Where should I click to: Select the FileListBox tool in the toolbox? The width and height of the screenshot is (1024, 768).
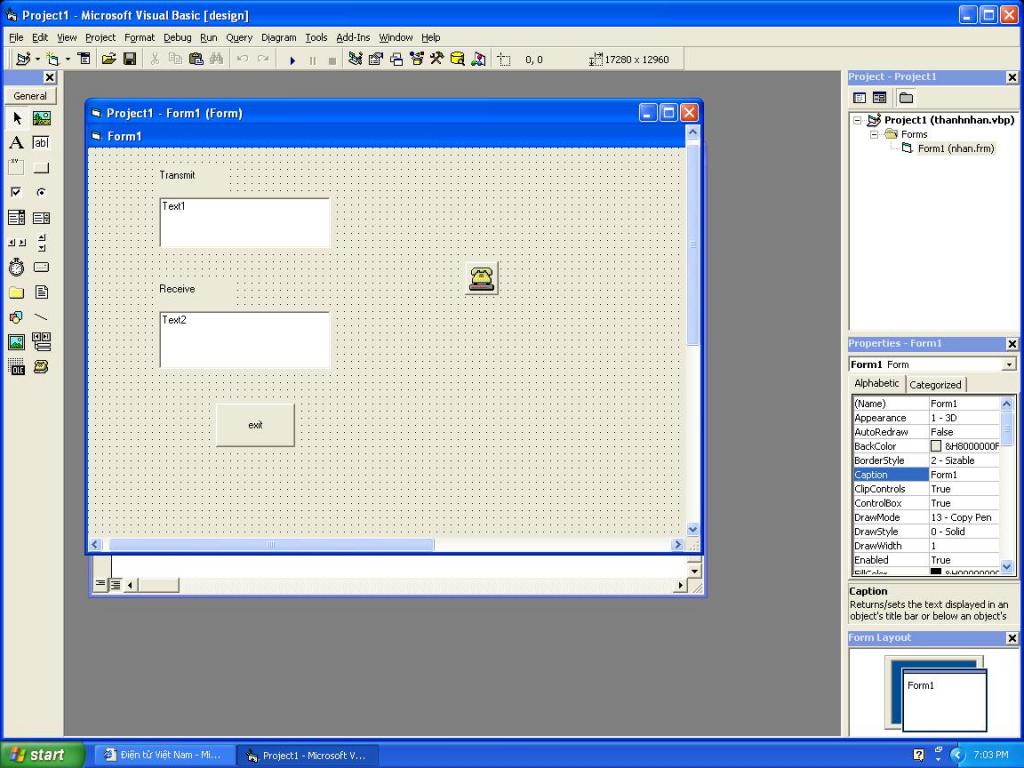[42, 292]
